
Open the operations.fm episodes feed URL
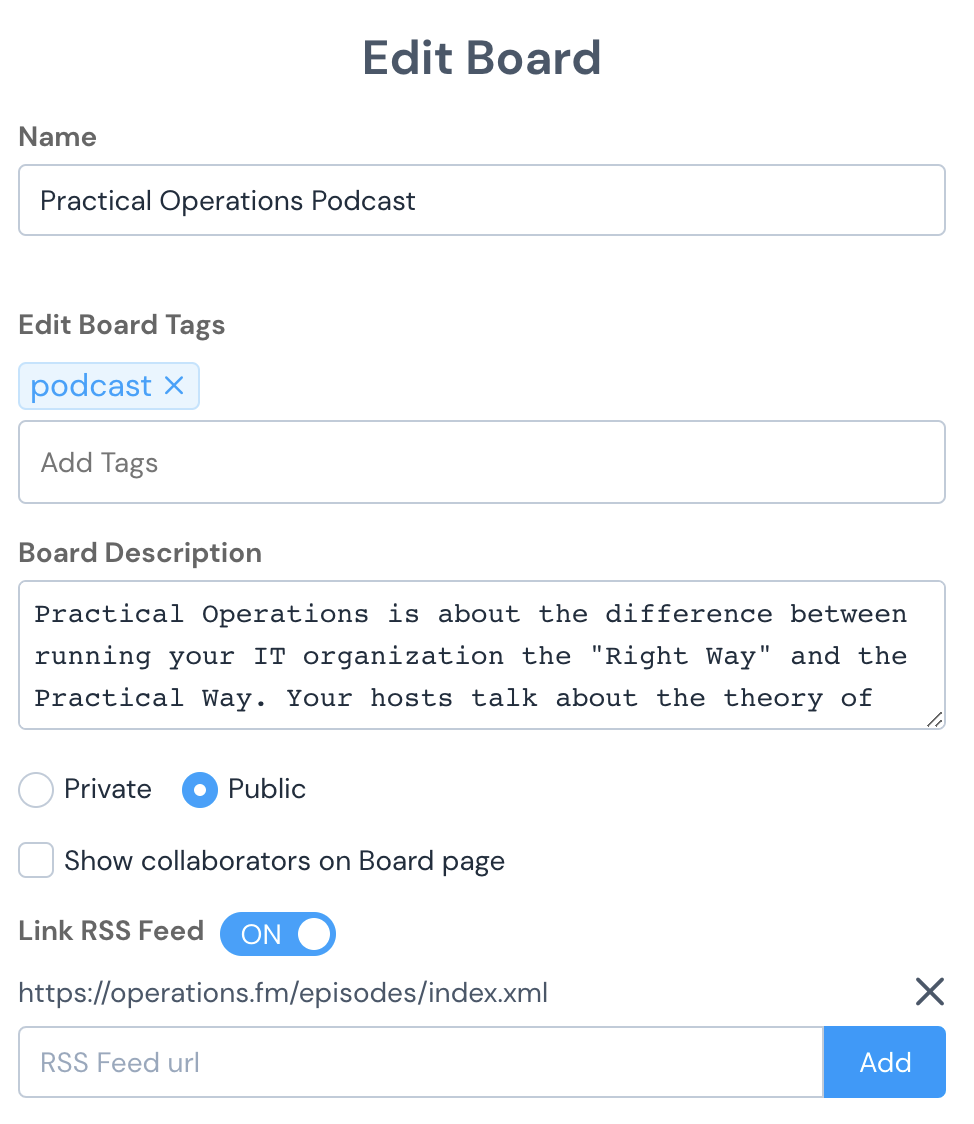click(x=283, y=992)
